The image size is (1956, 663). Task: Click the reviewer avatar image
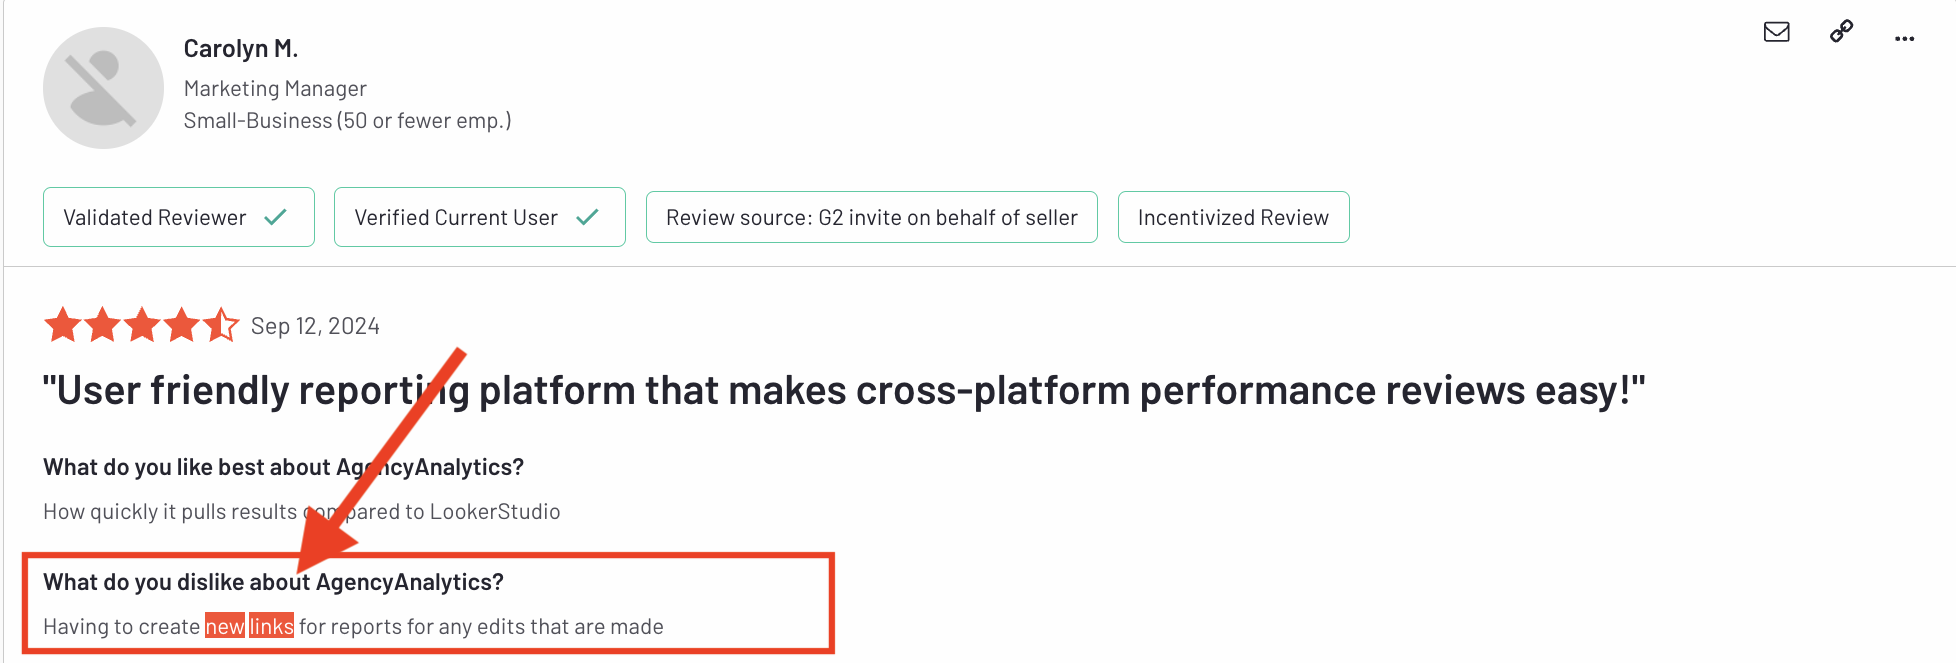click(x=103, y=88)
